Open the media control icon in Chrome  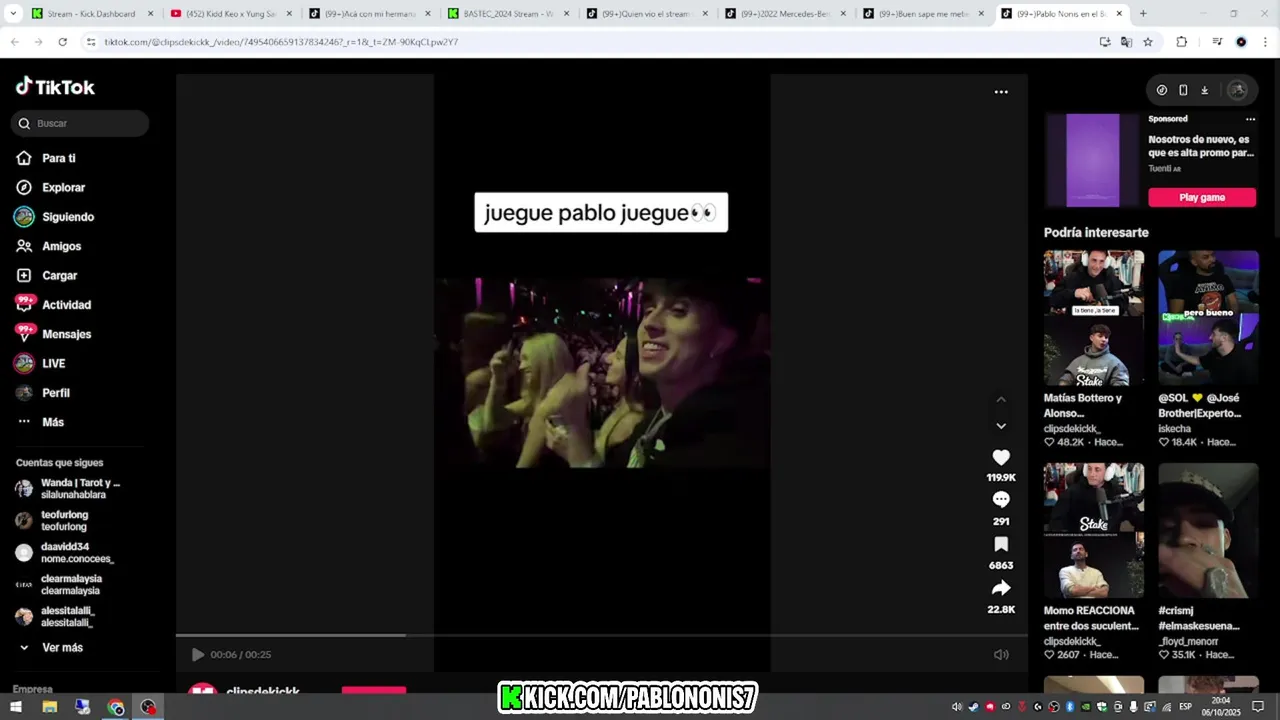1217,42
